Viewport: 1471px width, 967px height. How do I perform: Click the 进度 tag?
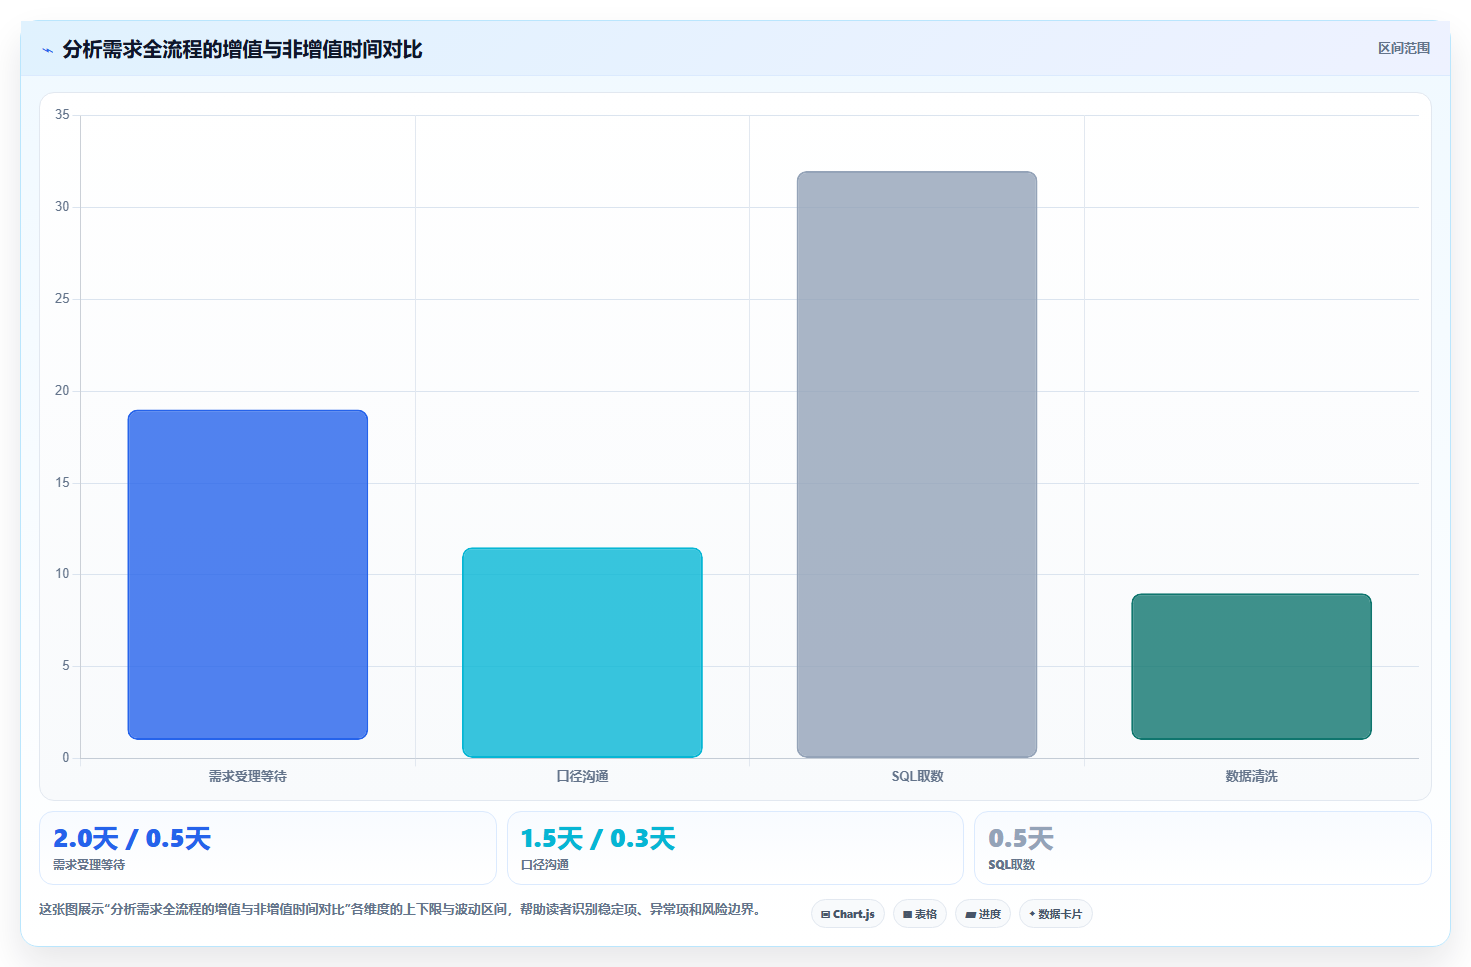(983, 914)
